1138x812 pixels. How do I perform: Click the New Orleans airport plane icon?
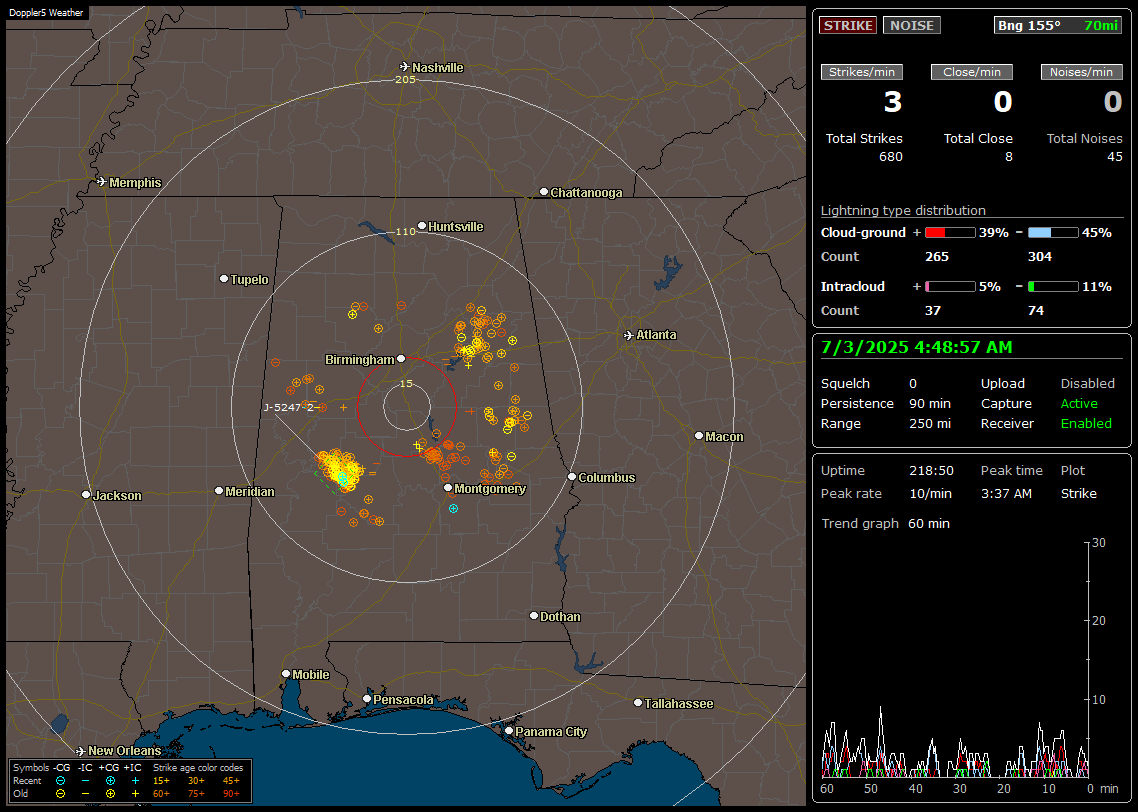click(81, 751)
